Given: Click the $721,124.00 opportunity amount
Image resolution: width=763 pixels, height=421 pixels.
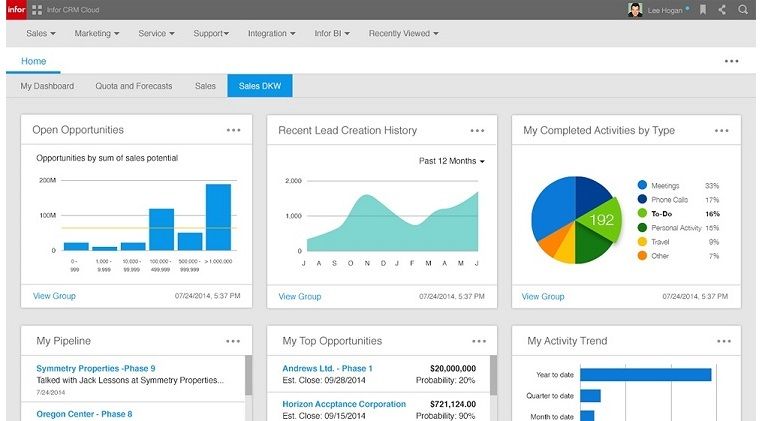Looking at the screenshot, I should 453,404.
